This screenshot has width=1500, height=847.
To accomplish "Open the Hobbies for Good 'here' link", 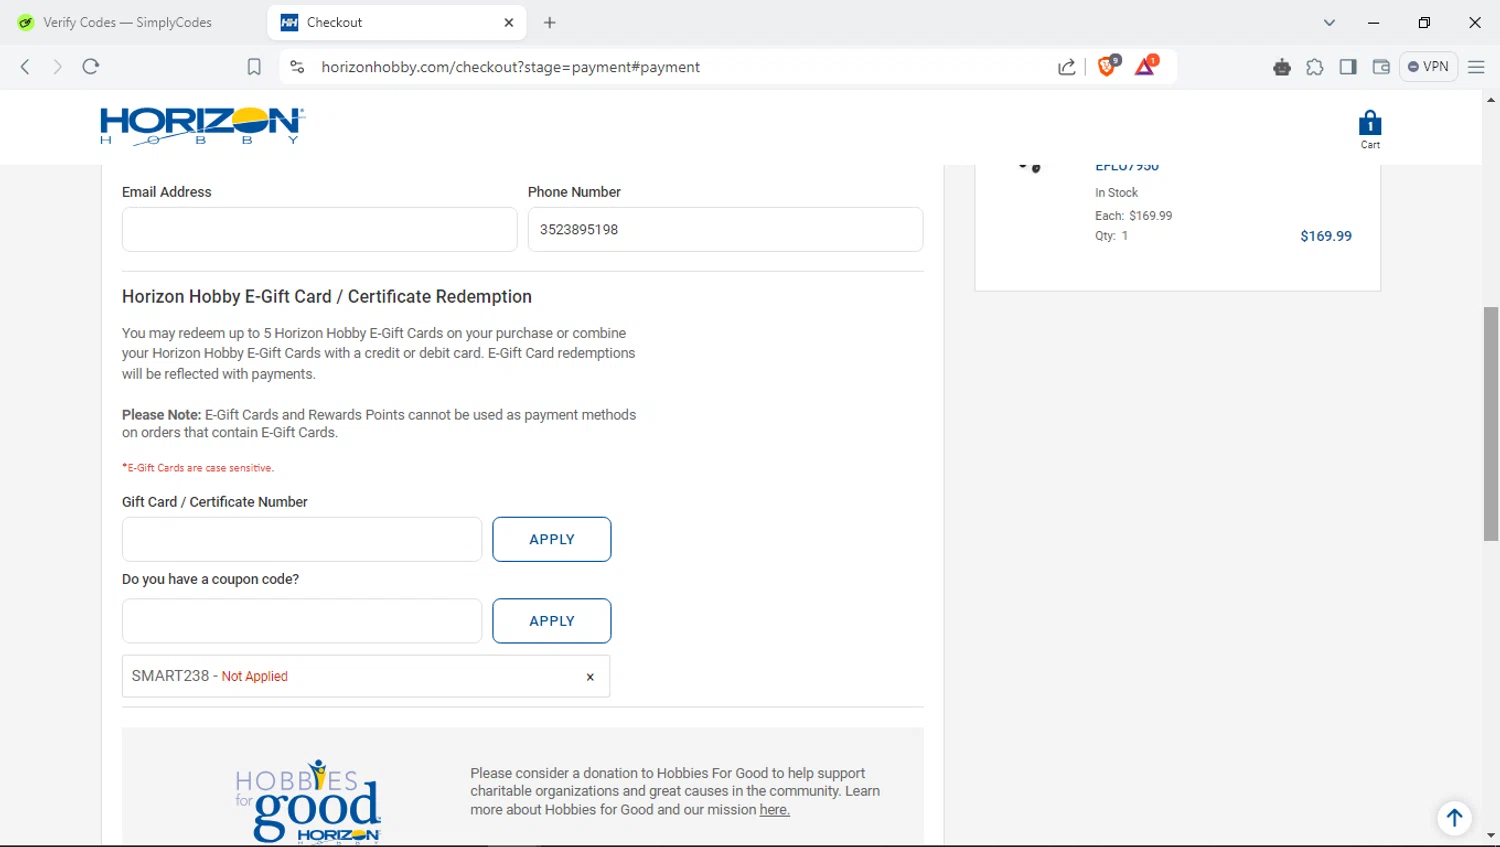I will 774,810.
